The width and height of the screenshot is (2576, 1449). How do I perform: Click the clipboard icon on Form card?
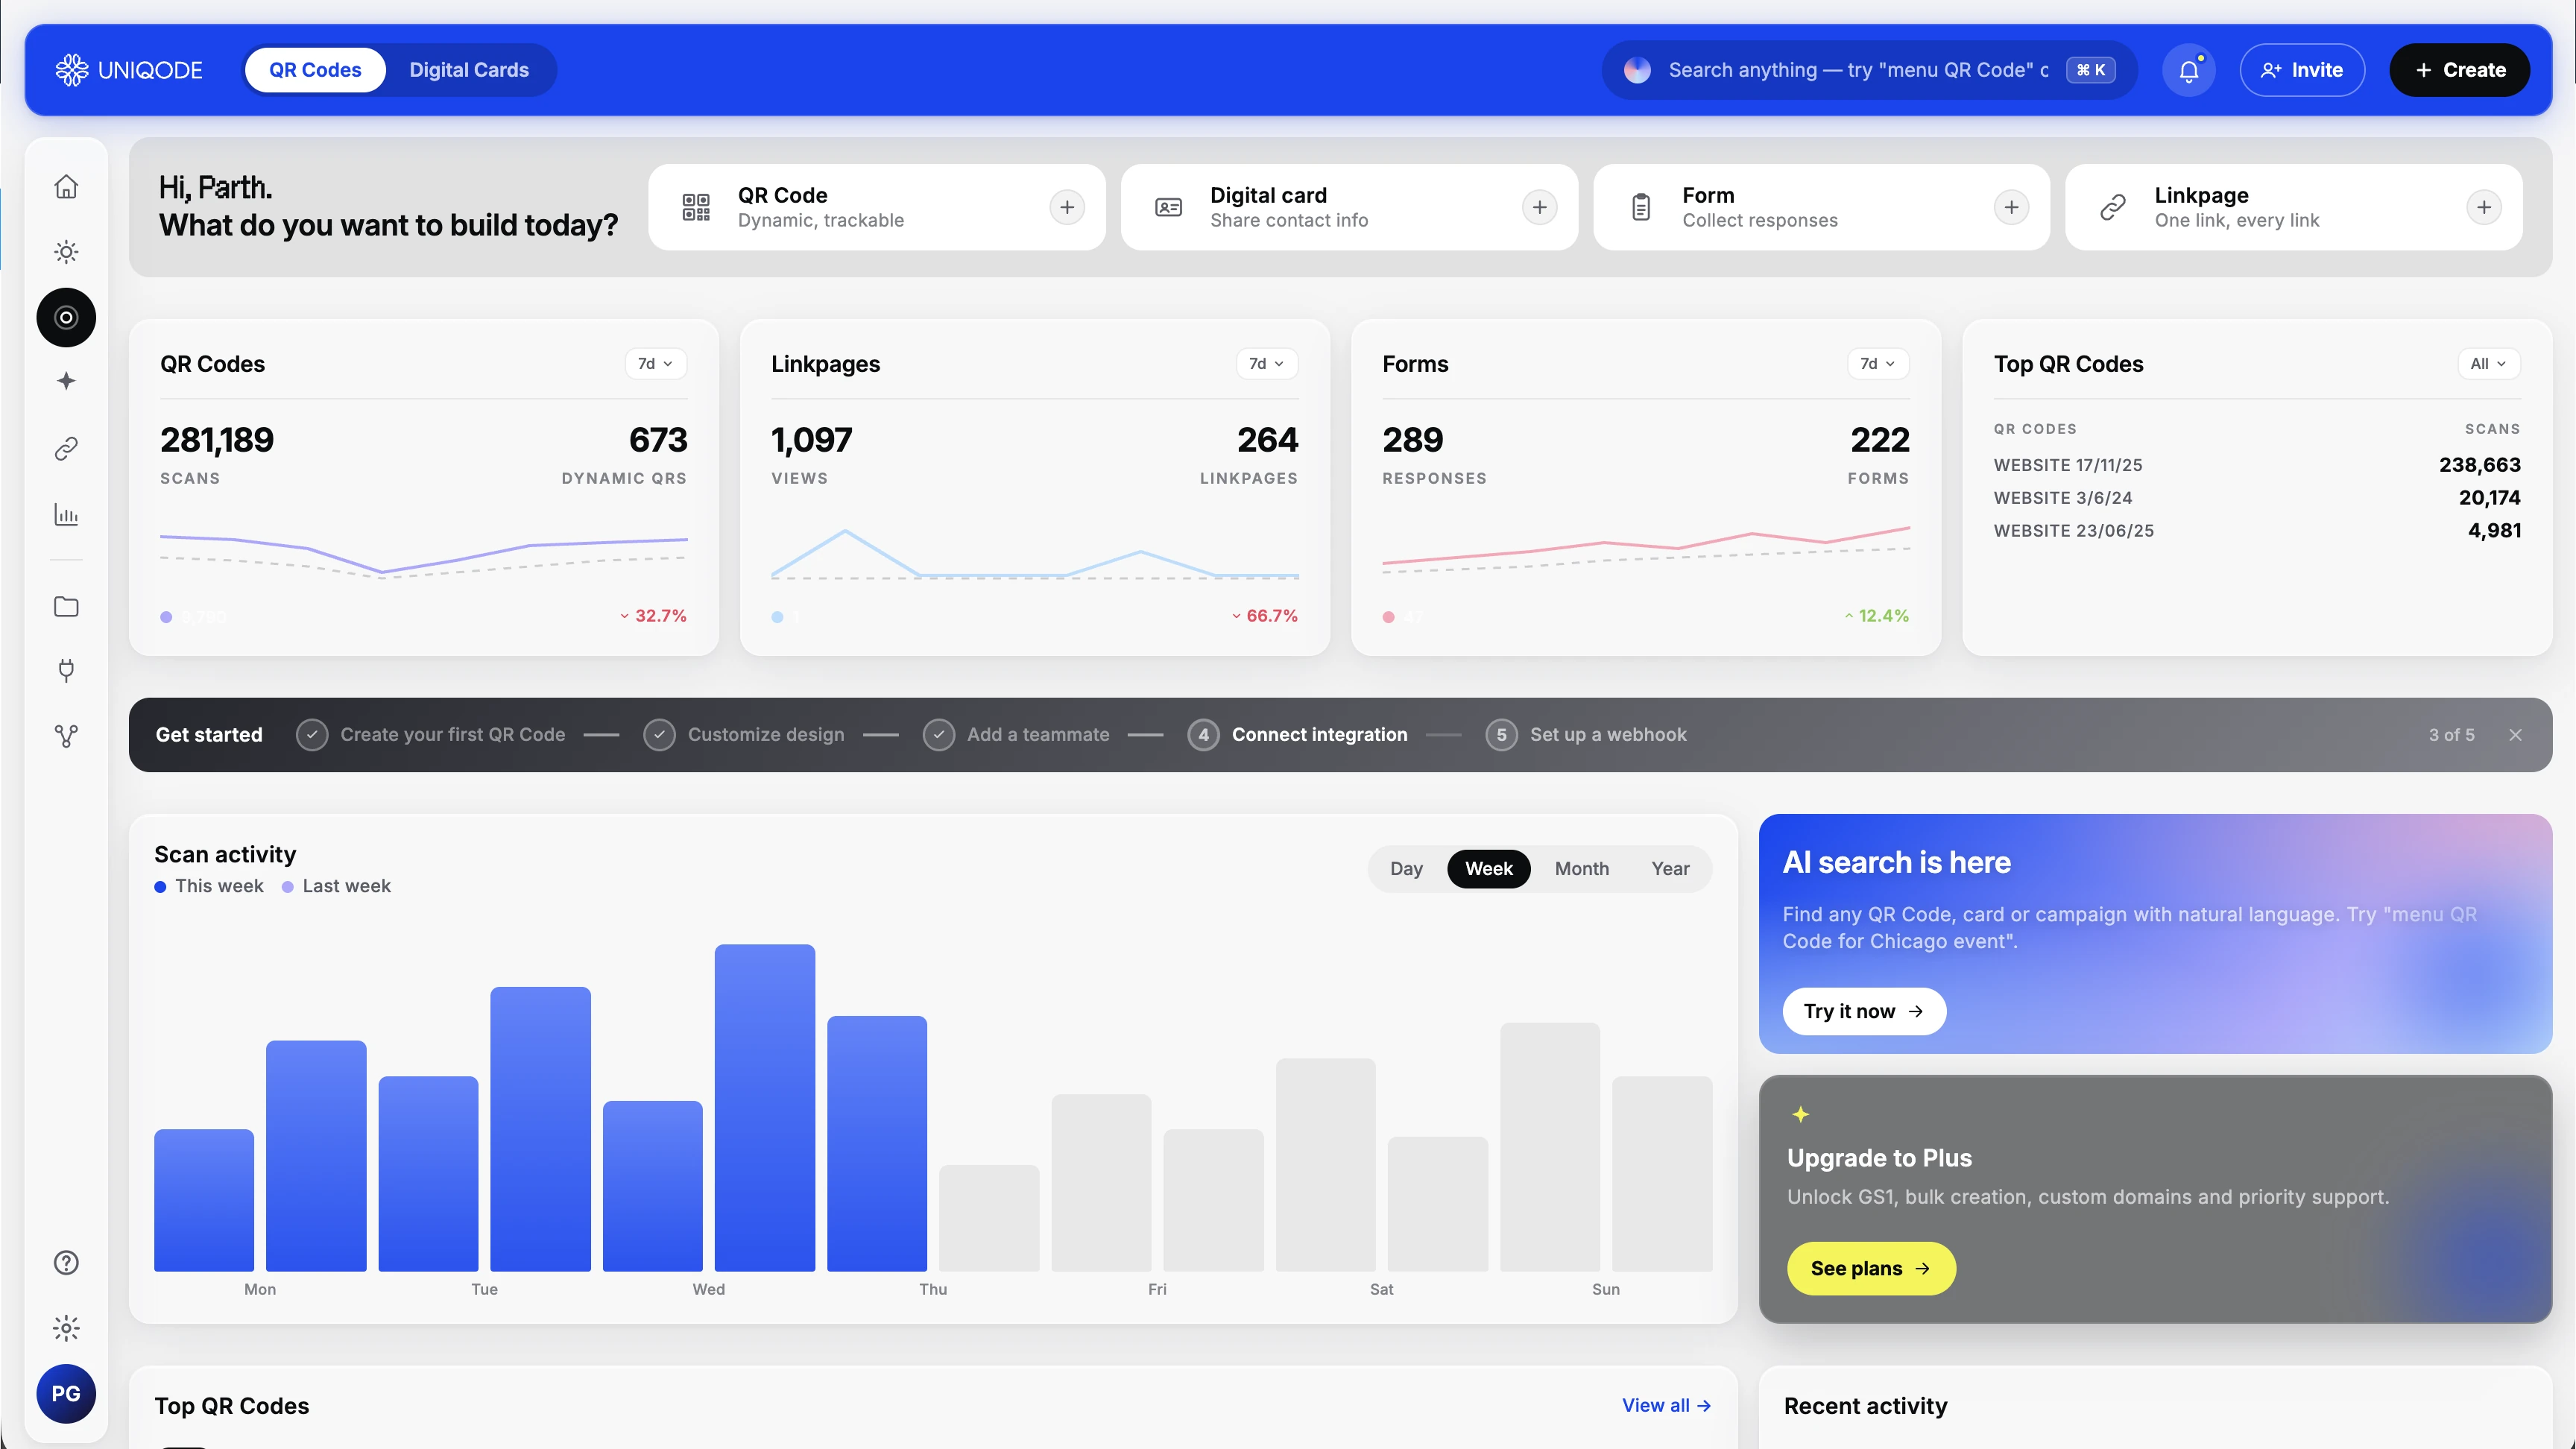click(1641, 207)
